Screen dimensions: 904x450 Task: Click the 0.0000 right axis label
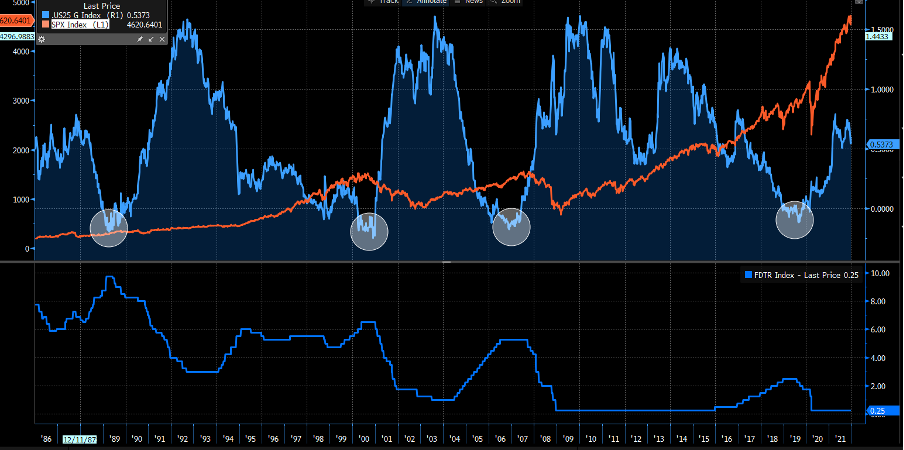[x=880, y=209]
